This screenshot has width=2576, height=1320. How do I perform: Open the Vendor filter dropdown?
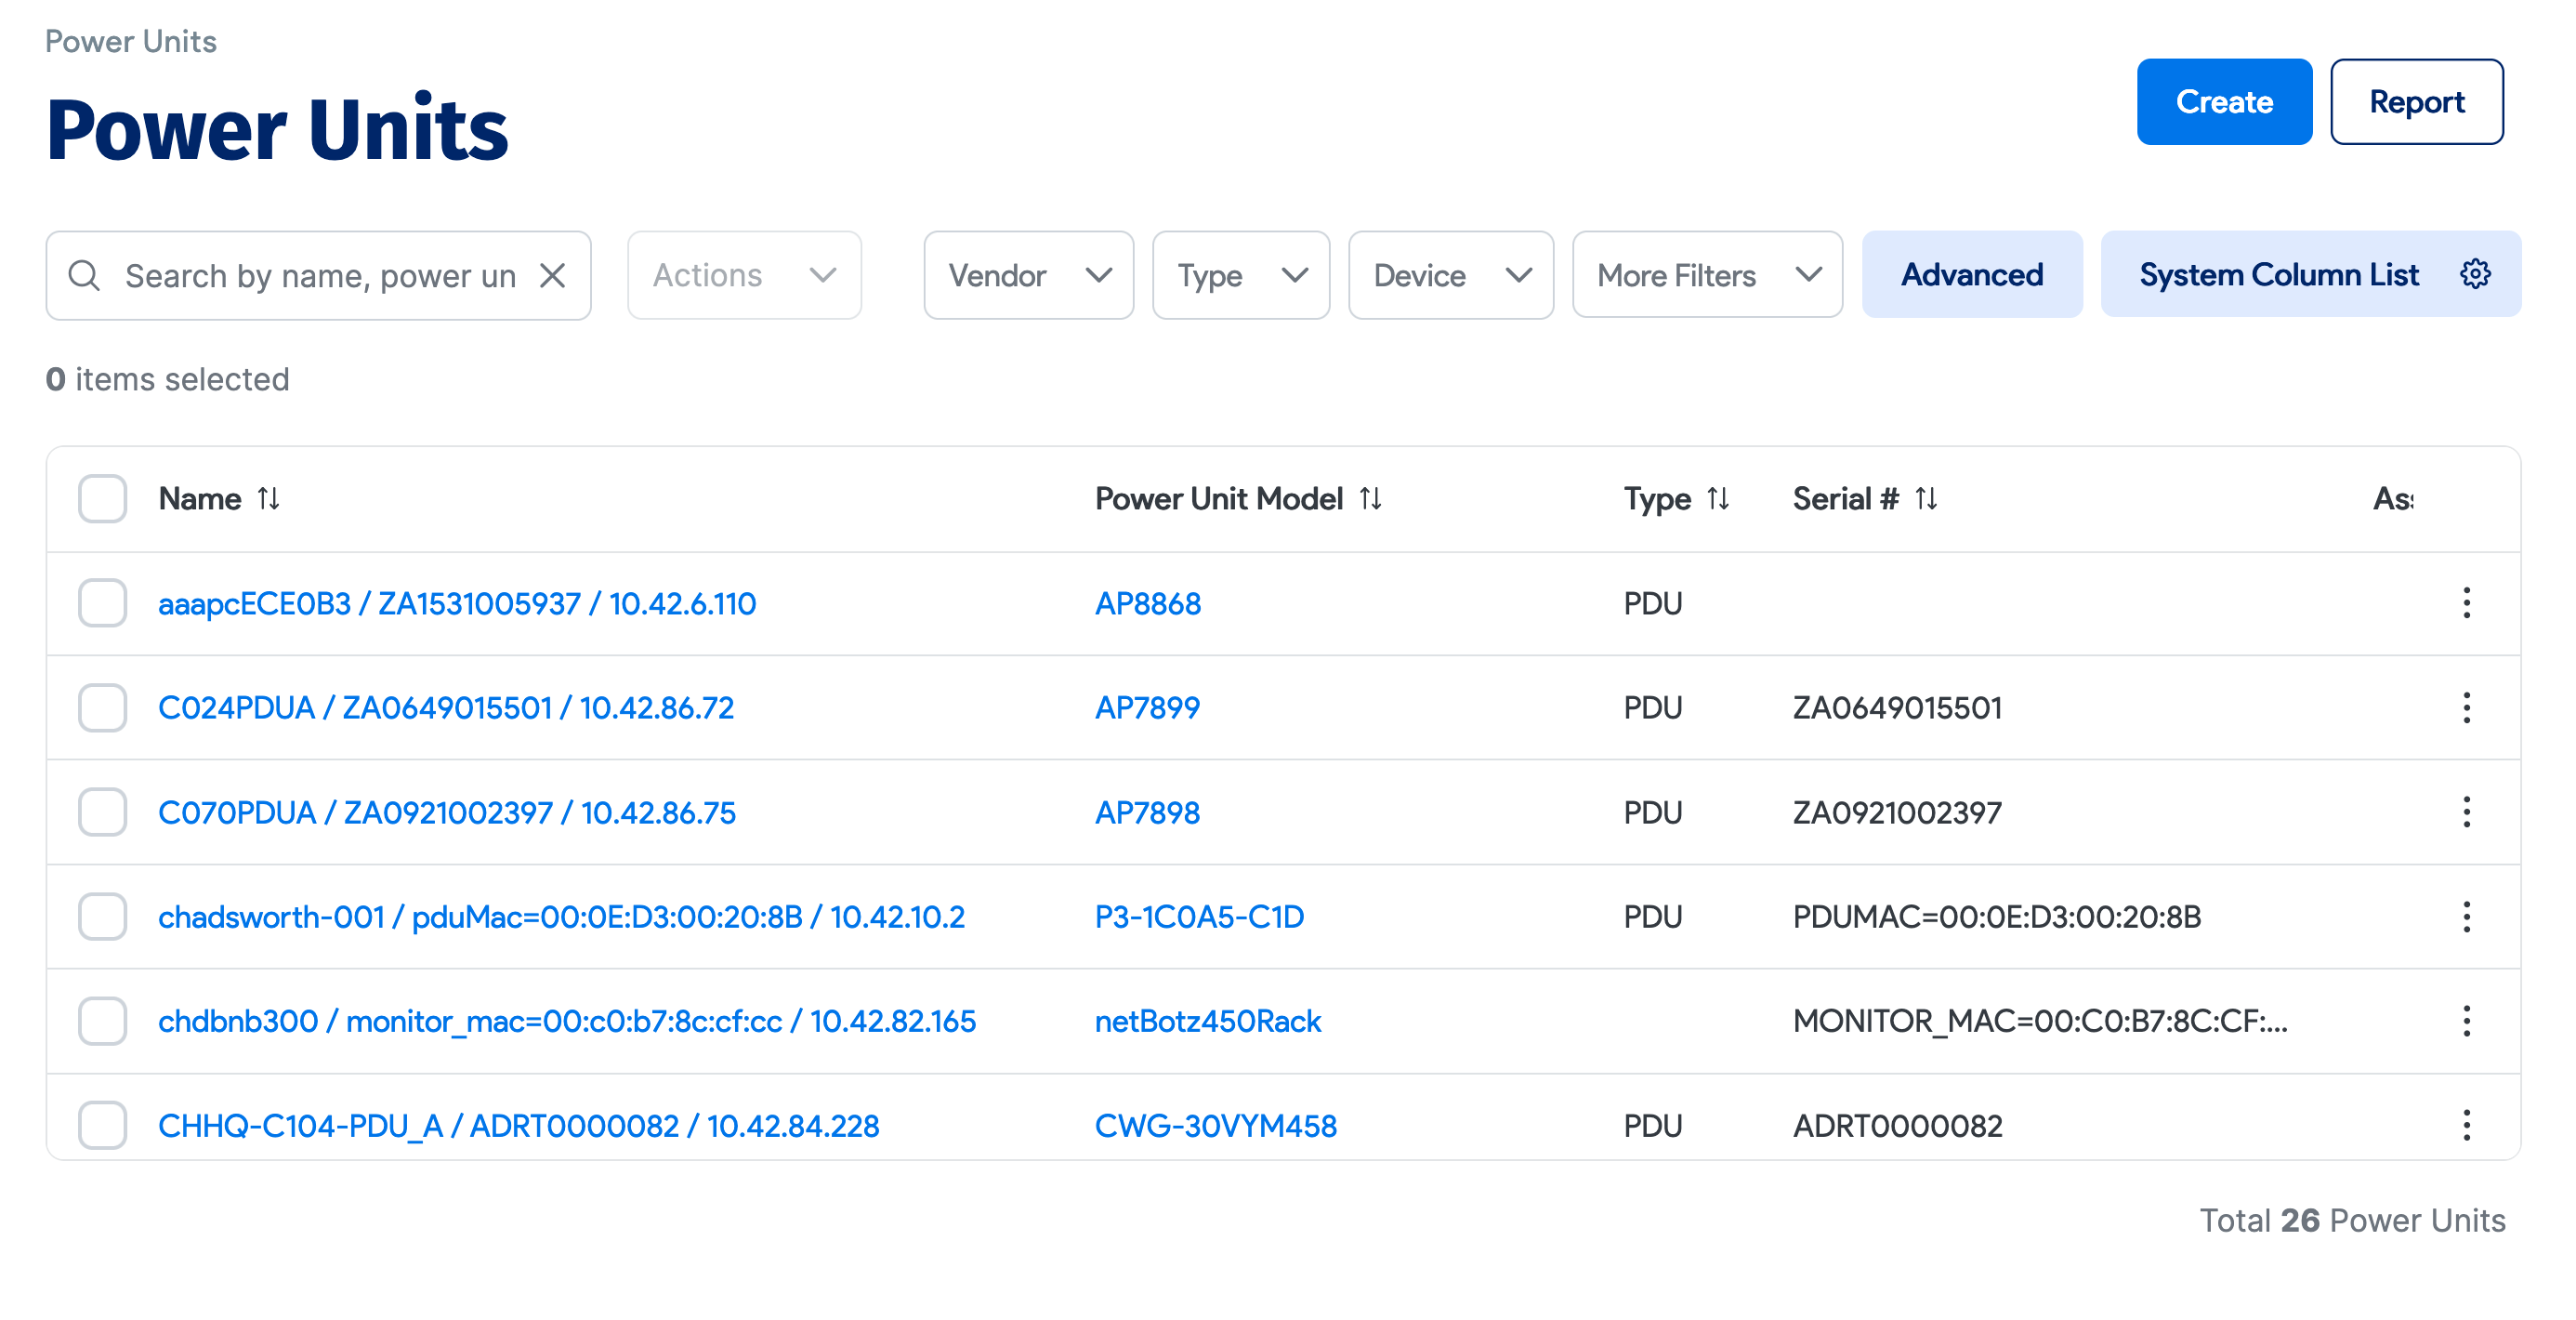[x=1028, y=275]
